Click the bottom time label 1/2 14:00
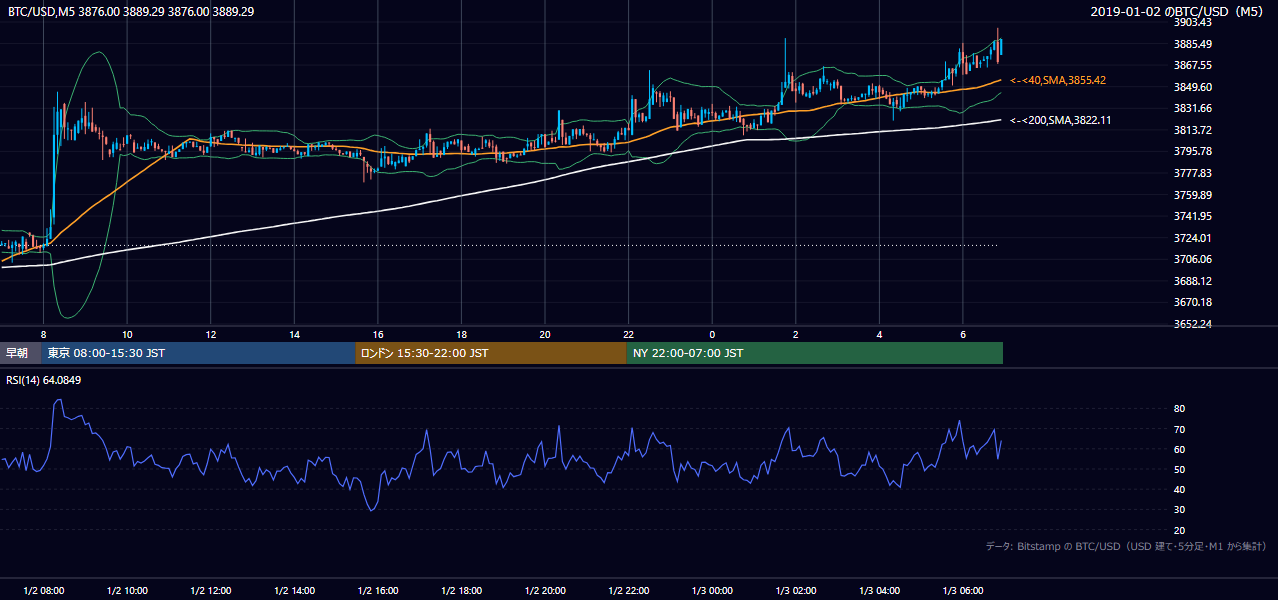Viewport: 1278px width, 600px height. tap(294, 590)
